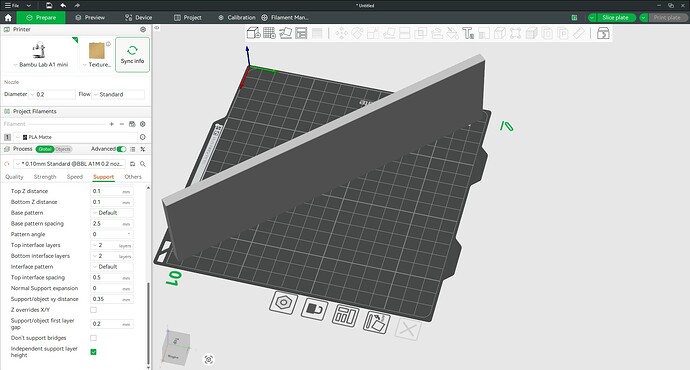Toggle the Advanced switch
The image size is (690, 370).
[x=121, y=149]
